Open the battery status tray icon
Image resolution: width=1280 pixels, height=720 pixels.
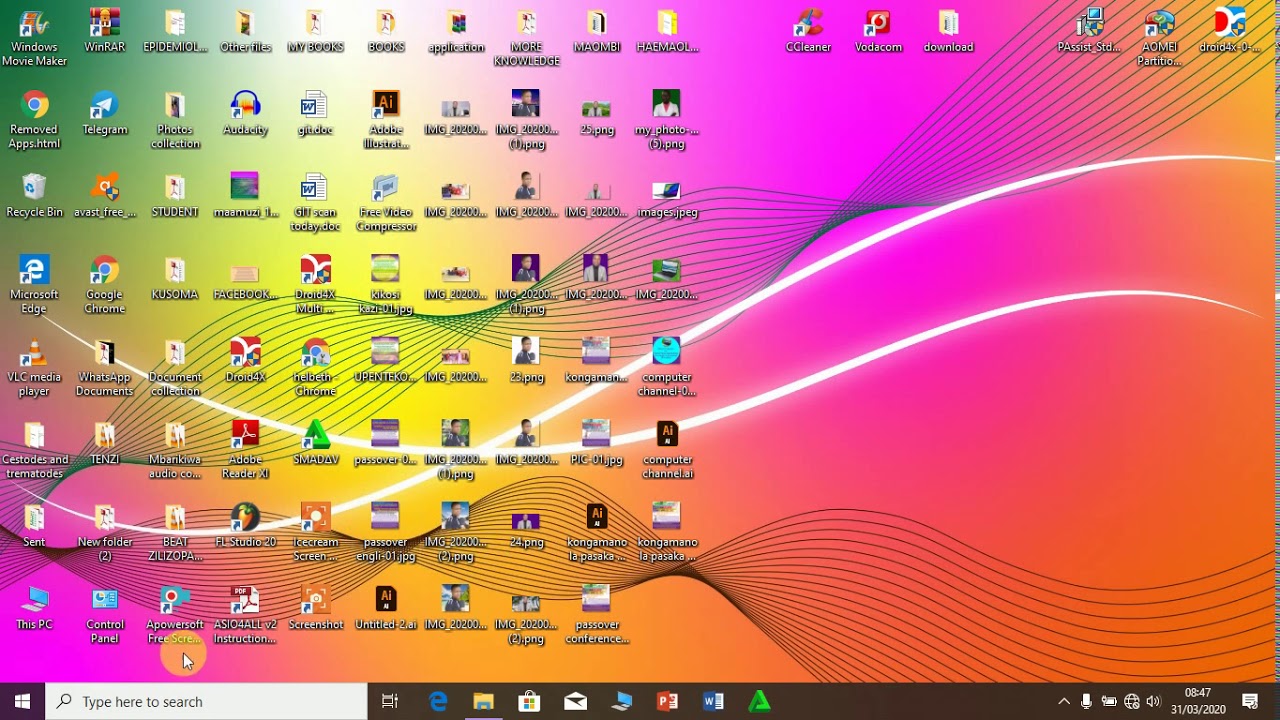tap(1109, 701)
